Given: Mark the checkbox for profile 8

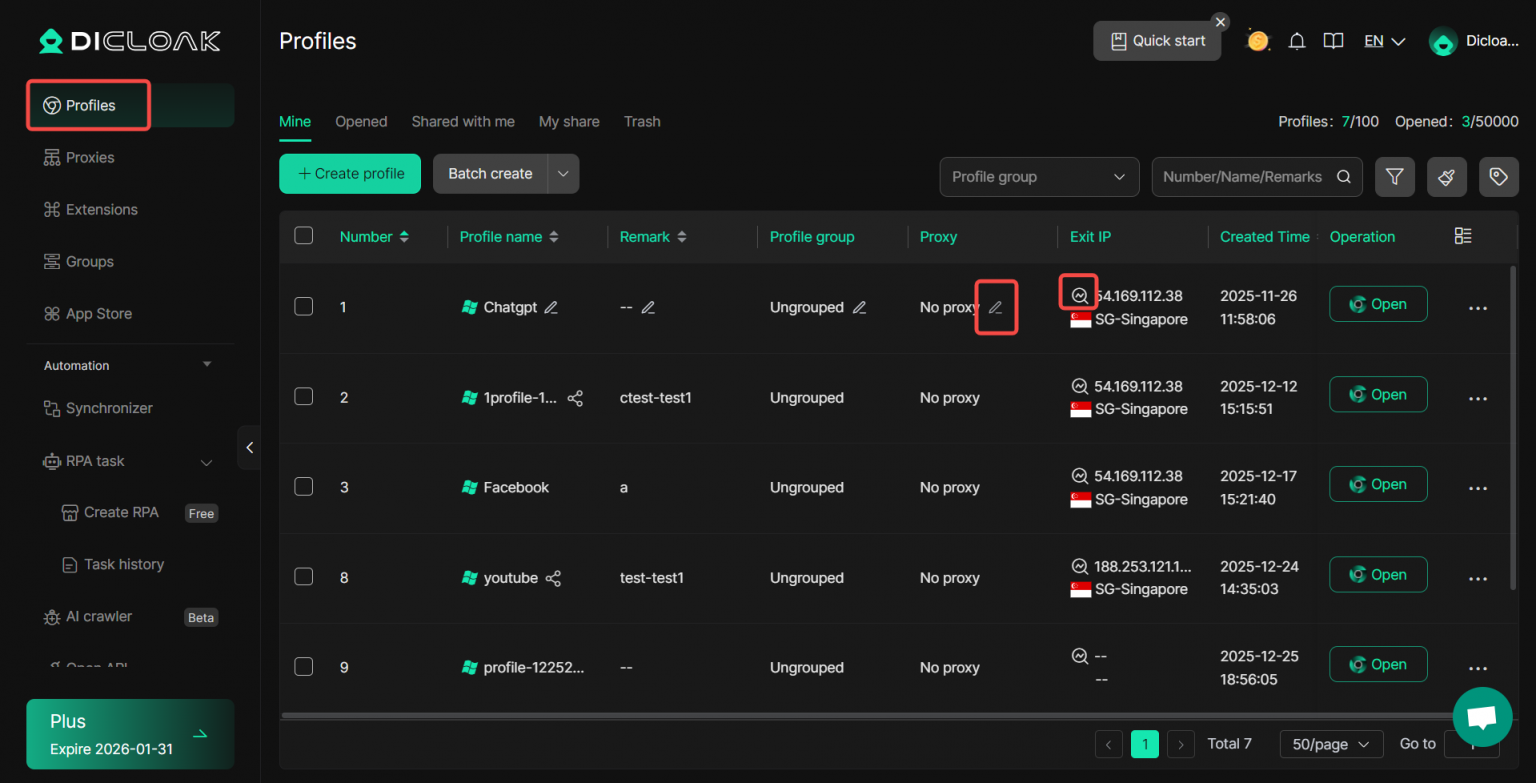Looking at the screenshot, I should point(304,576).
